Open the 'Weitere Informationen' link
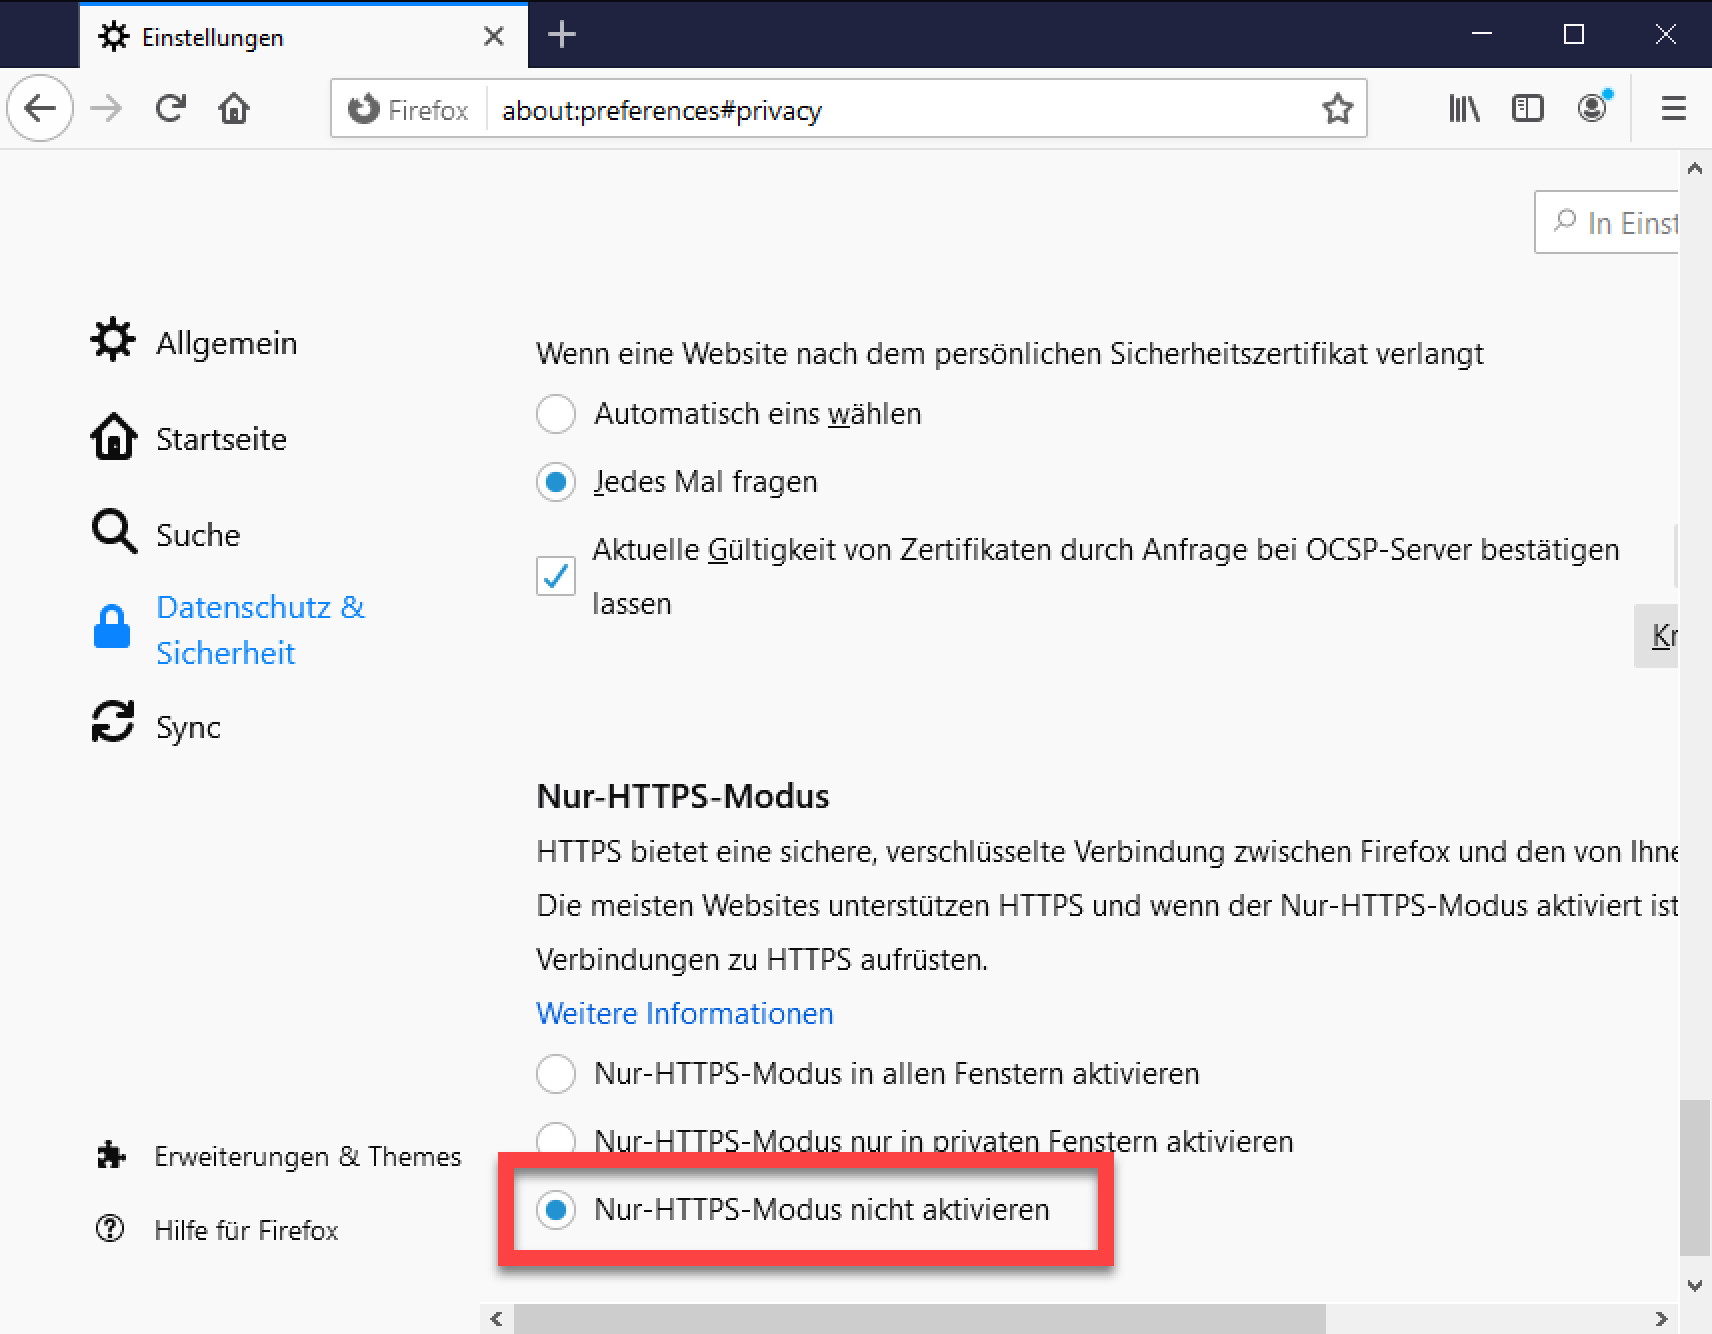This screenshot has width=1712, height=1334. coord(684,1014)
